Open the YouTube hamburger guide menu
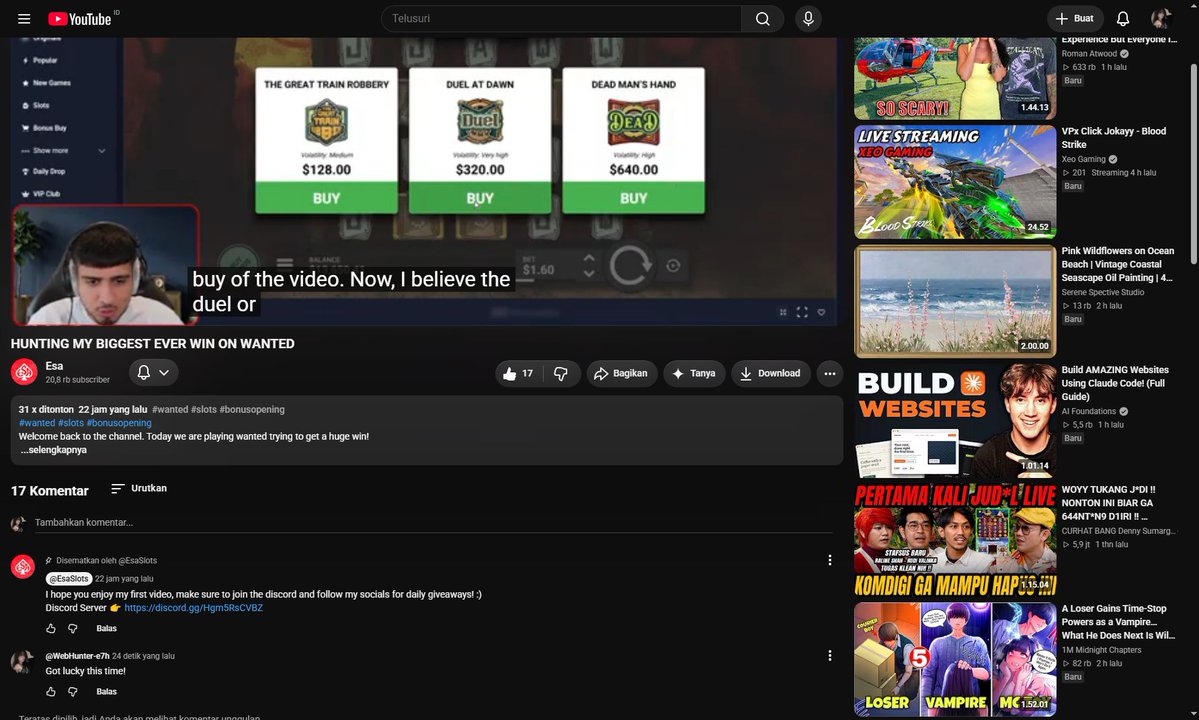The height and width of the screenshot is (720, 1199). (x=24, y=18)
